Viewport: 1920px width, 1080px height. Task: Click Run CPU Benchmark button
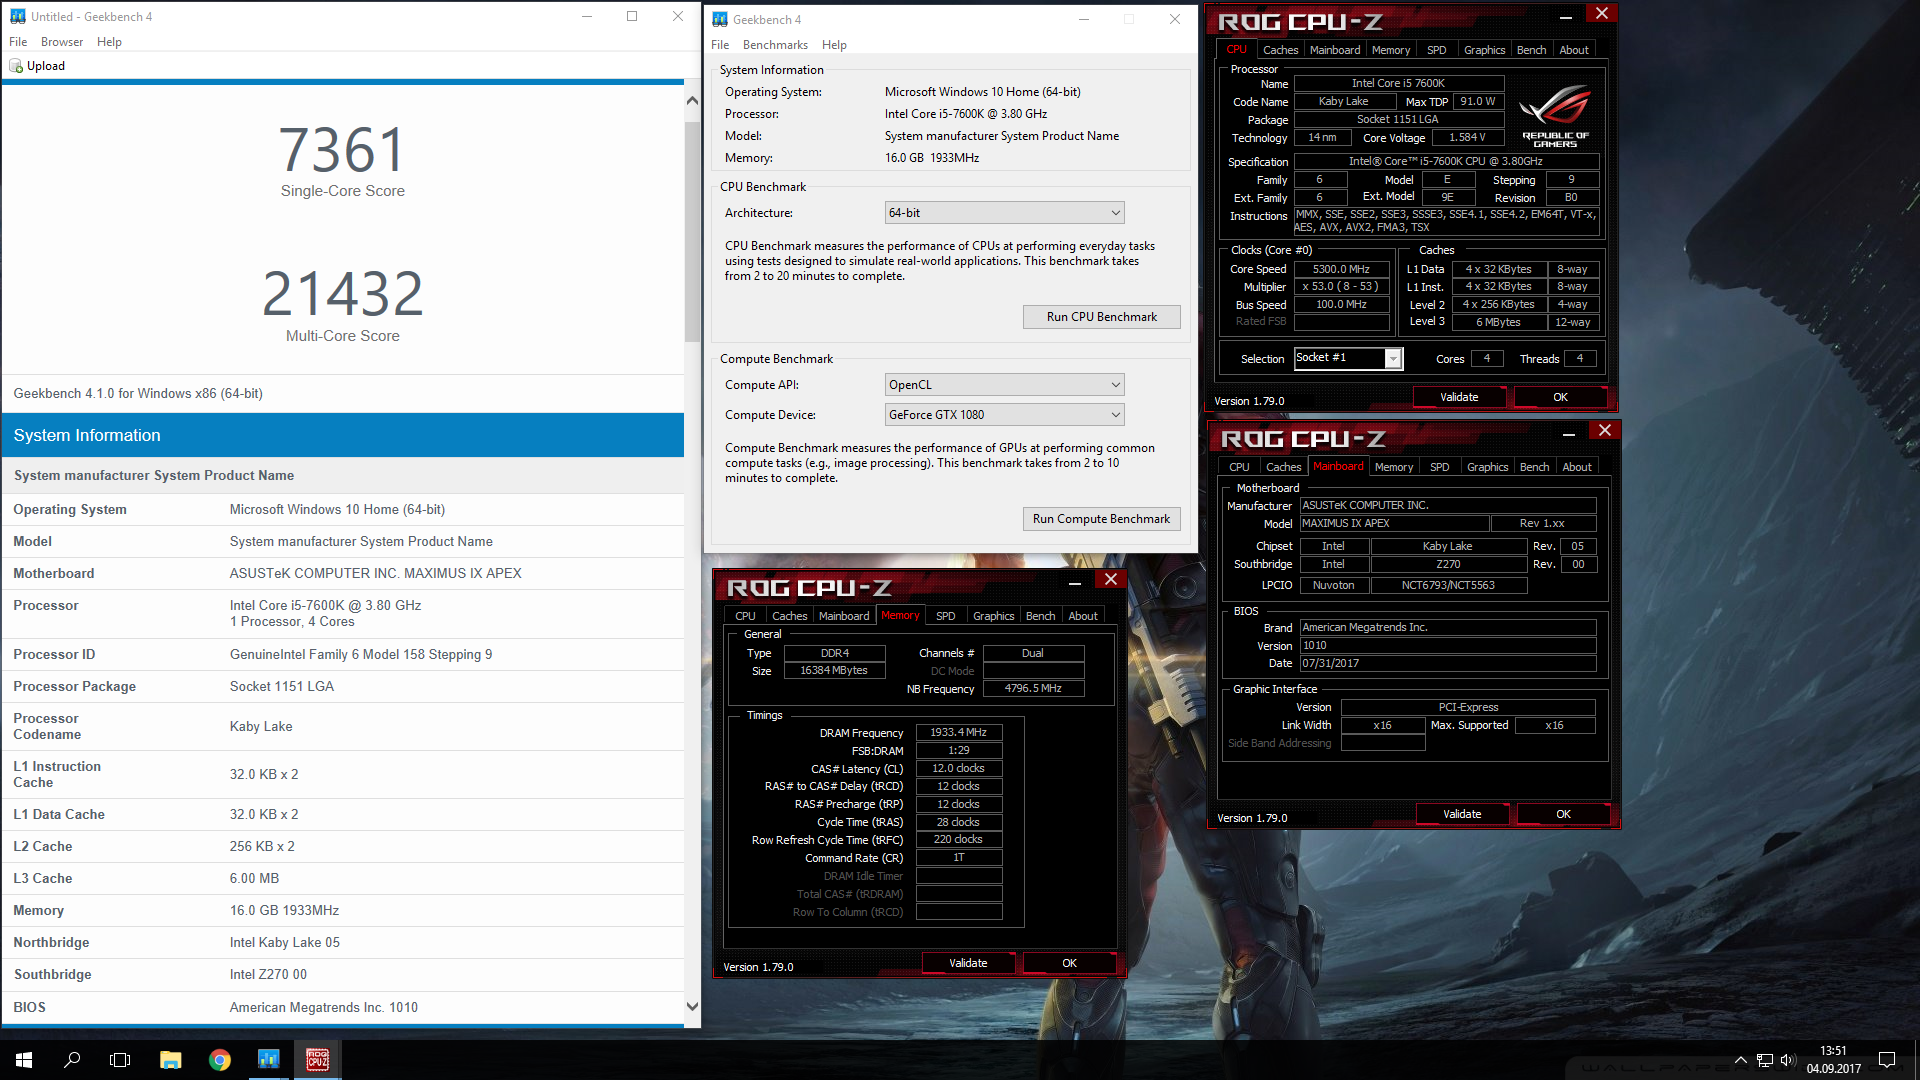pos(1101,317)
